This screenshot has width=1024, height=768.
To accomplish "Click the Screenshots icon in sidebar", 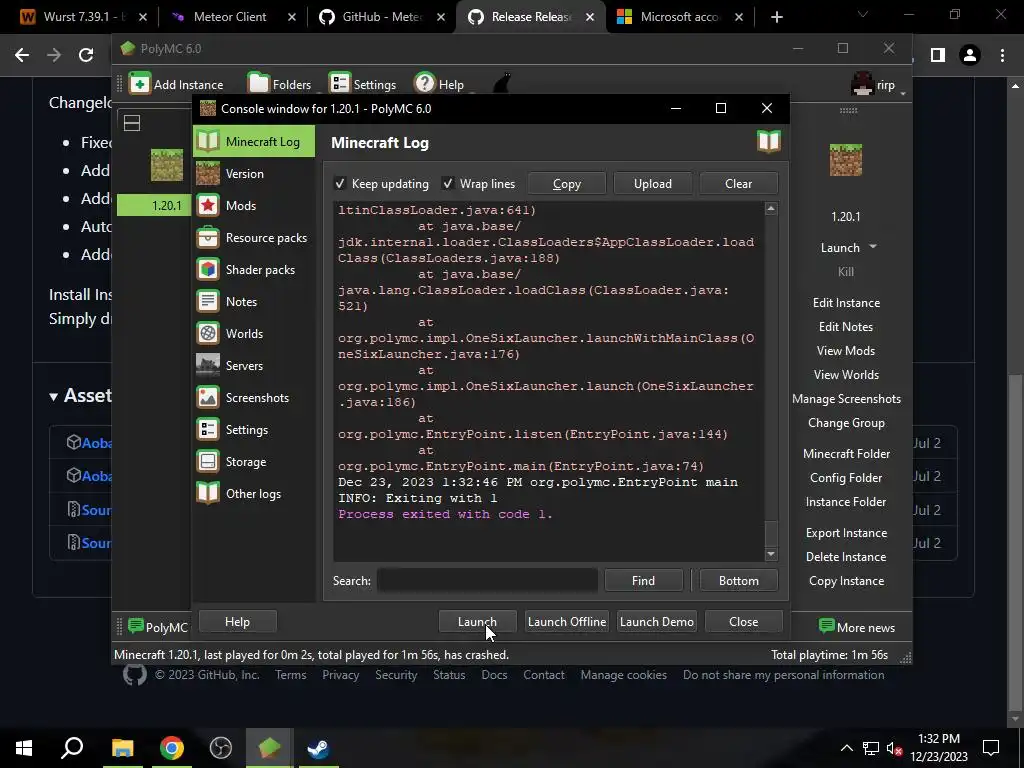I will click(x=208, y=397).
